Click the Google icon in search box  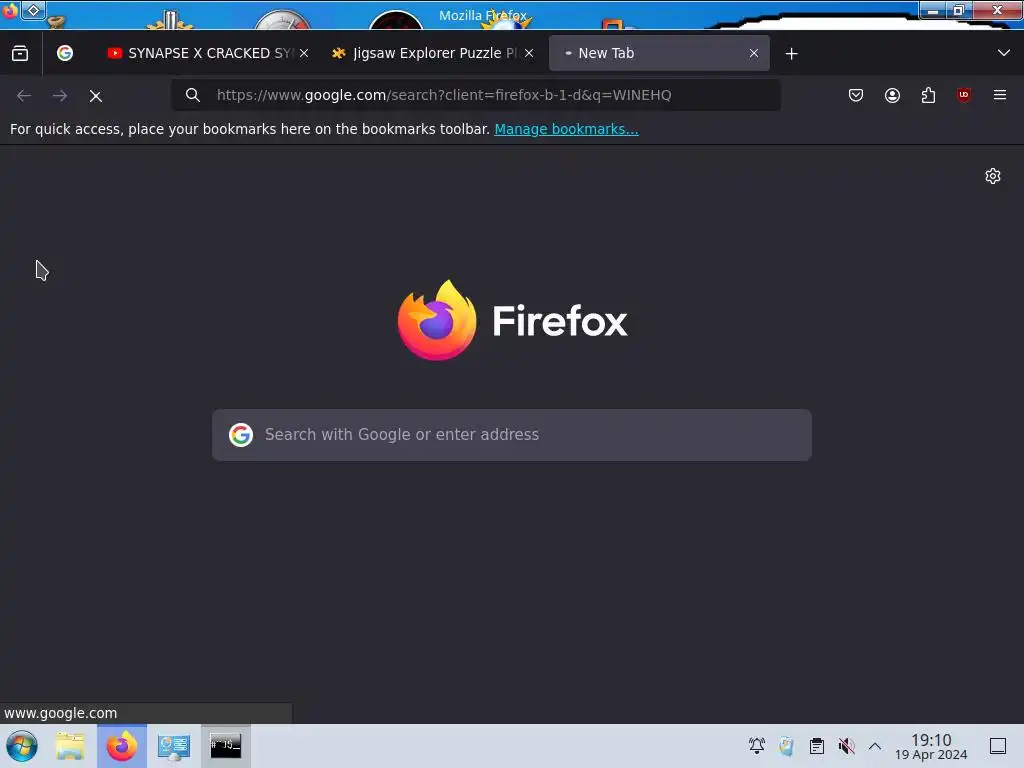coord(240,434)
